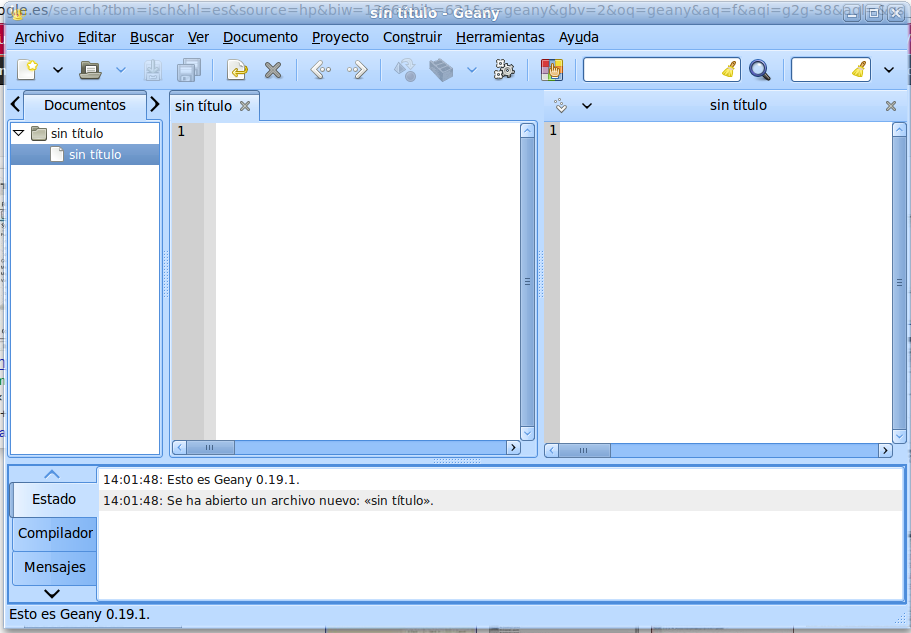Compile the current file

[405, 70]
